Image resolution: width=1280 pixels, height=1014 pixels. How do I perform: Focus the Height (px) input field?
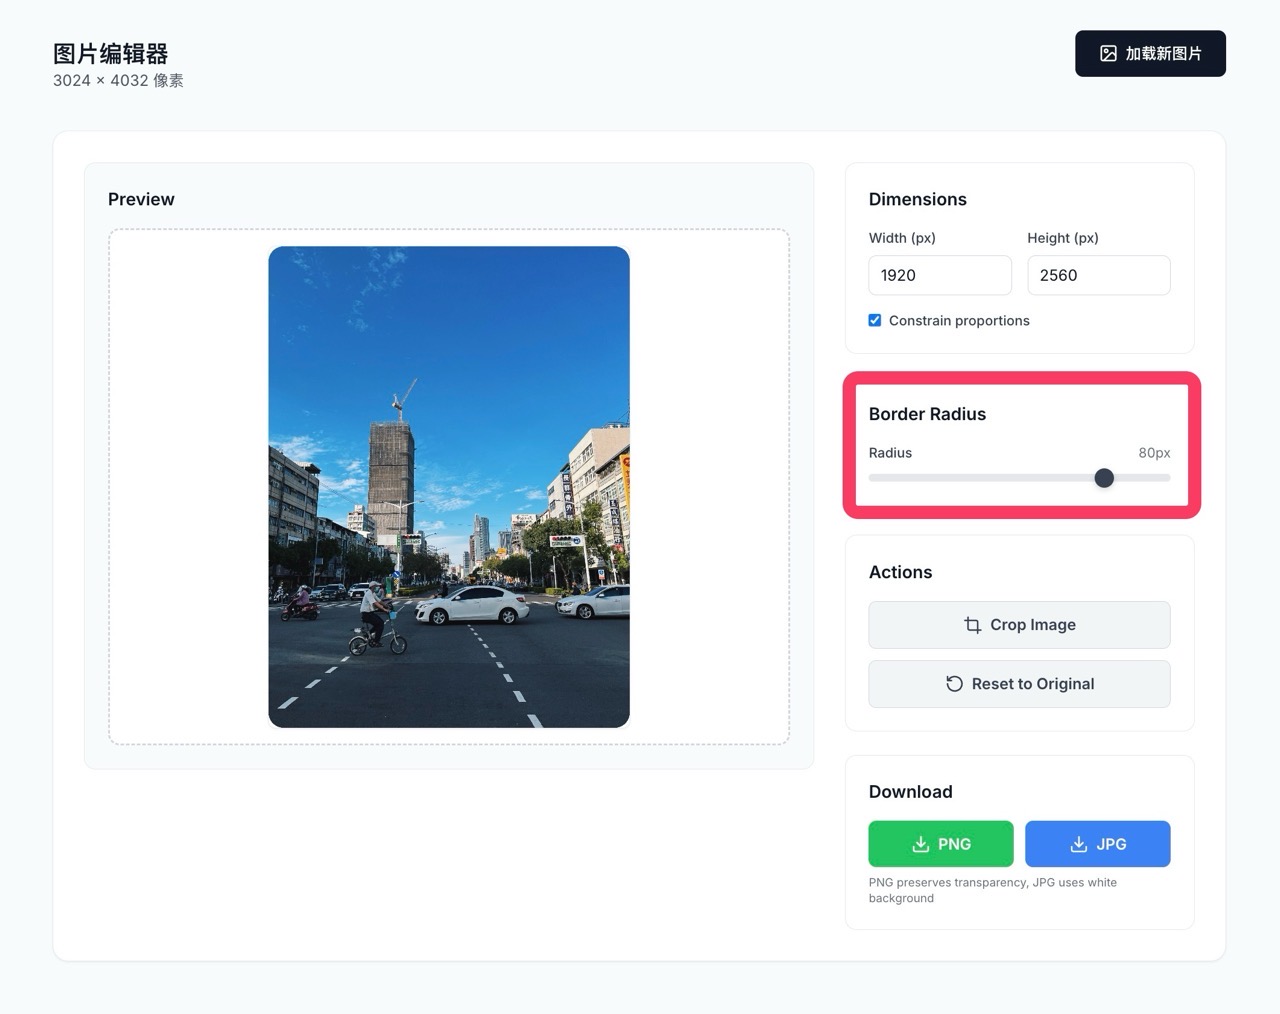(1098, 275)
